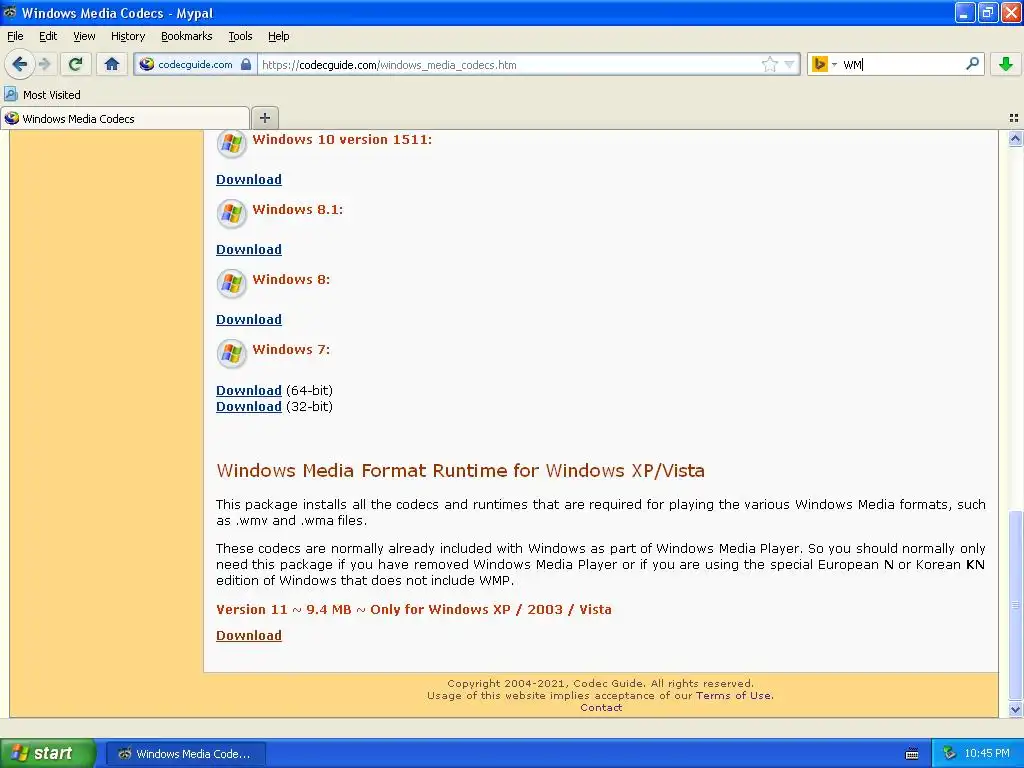Open the View menu
The height and width of the screenshot is (768, 1024).
pyautogui.click(x=84, y=36)
